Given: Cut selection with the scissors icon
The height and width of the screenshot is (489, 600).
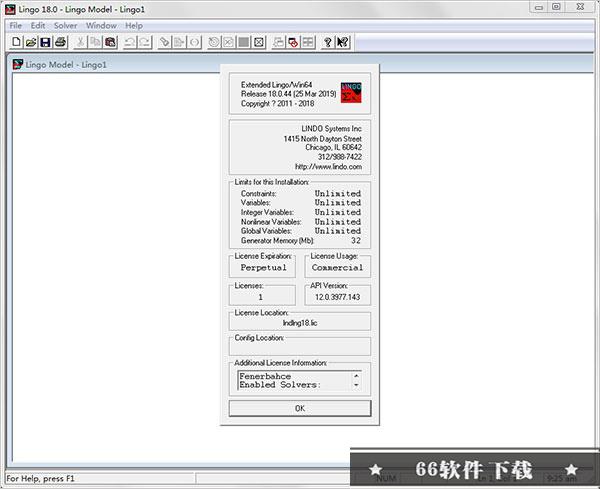Looking at the screenshot, I should click(x=80, y=42).
